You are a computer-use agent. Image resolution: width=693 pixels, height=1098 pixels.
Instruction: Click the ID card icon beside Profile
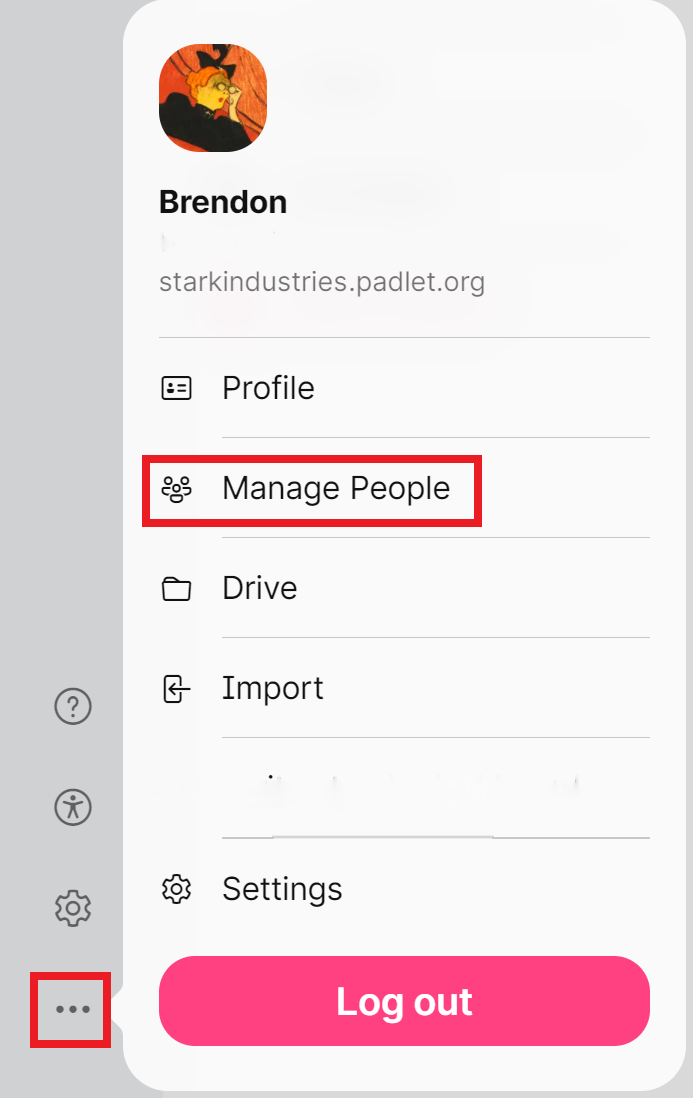pyautogui.click(x=176, y=388)
